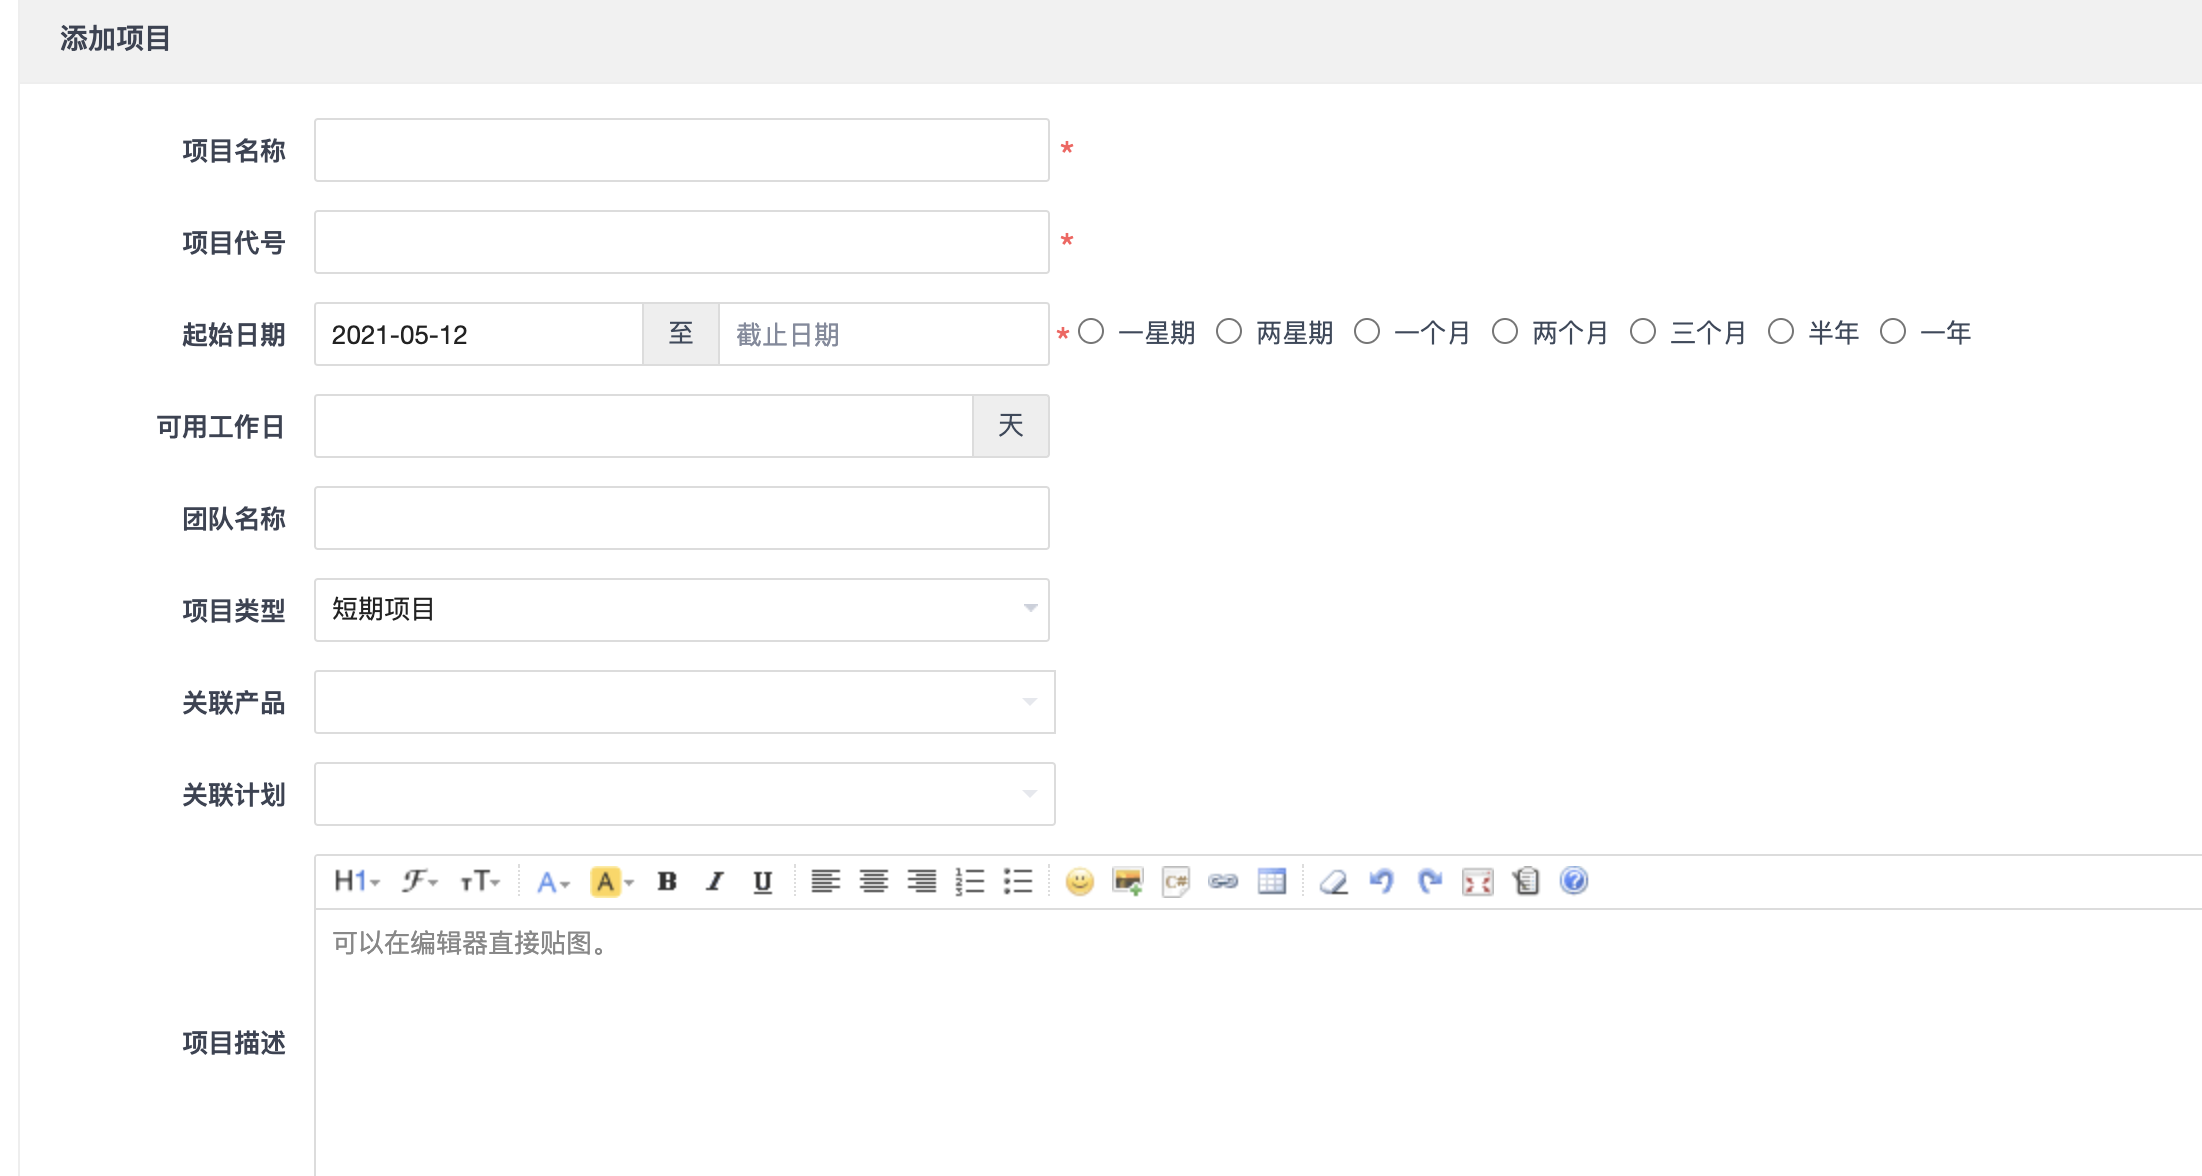Open the 项目类型 dropdown
2202x1176 pixels.
coord(681,609)
